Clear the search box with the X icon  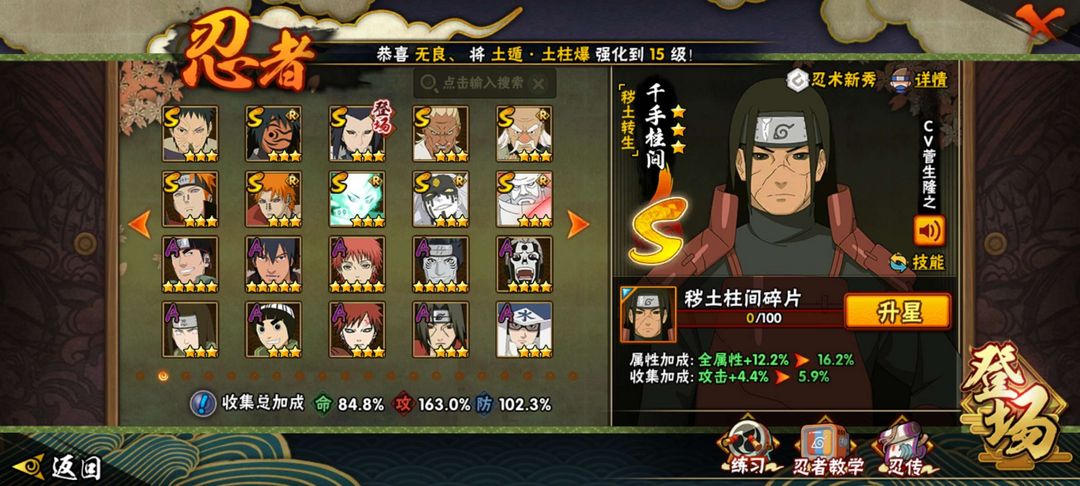pyautogui.click(x=538, y=84)
